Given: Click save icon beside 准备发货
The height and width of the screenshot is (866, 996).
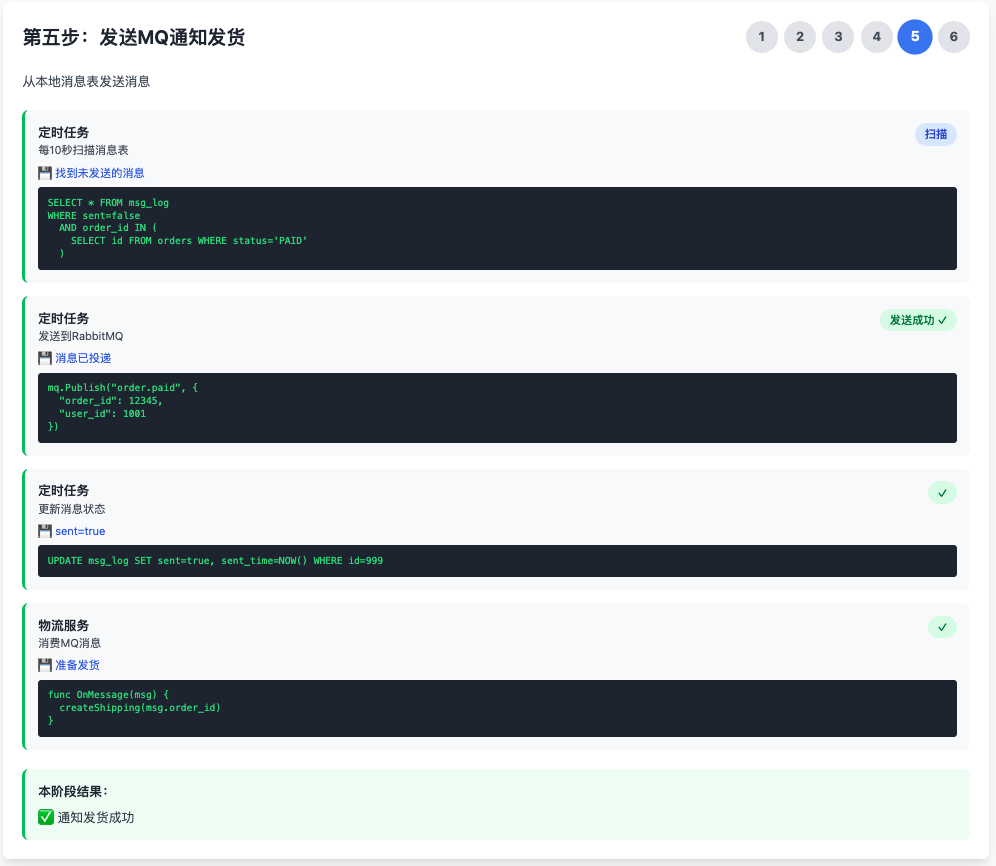Looking at the screenshot, I should [x=45, y=665].
